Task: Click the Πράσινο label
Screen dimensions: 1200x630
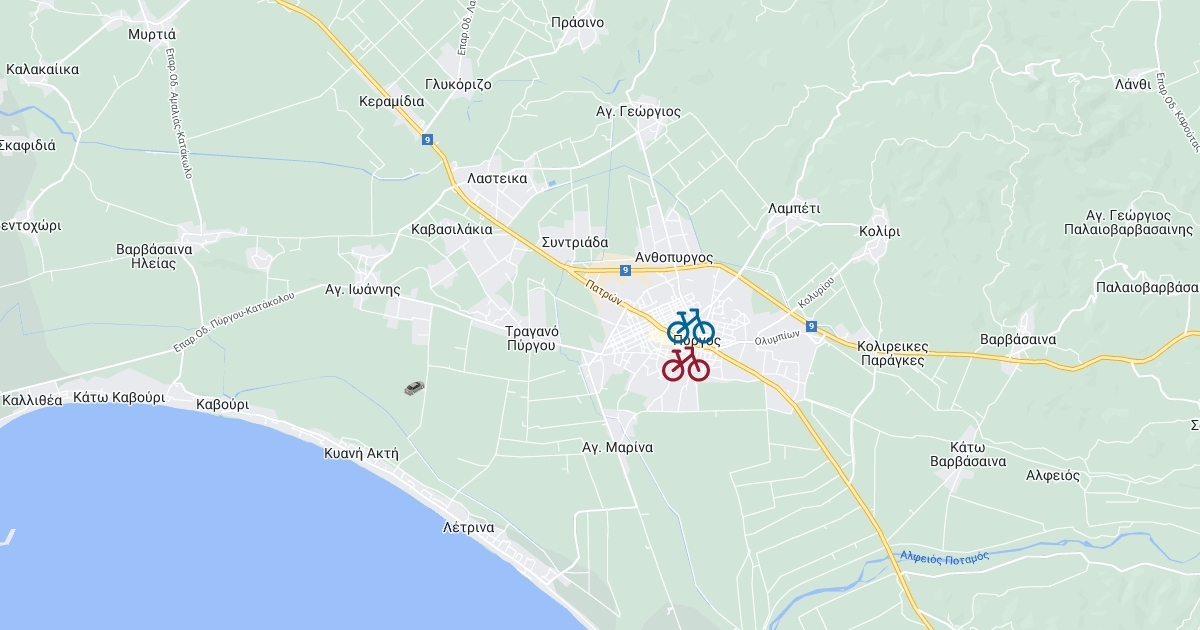Action: [577, 22]
